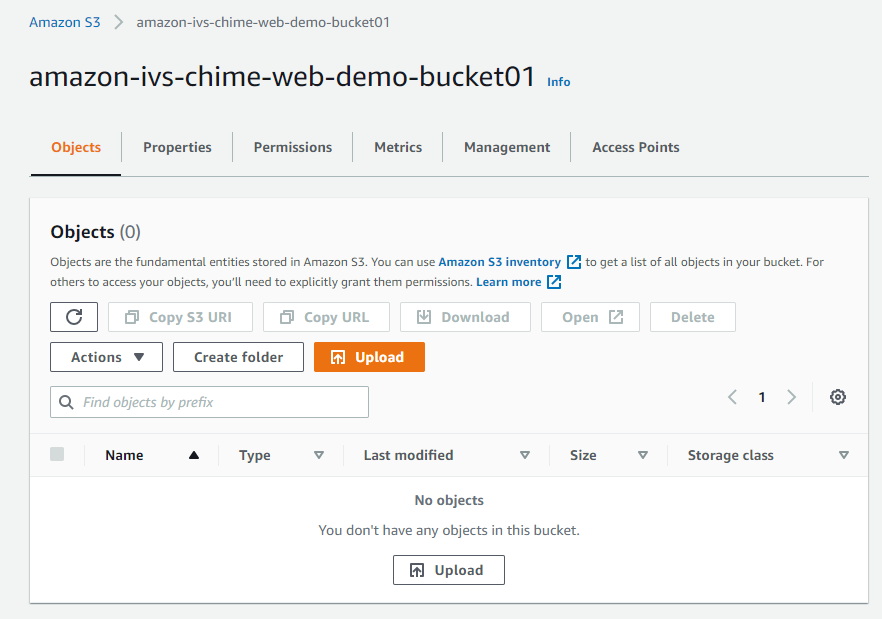This screenshot has height=619, width=882.
Task: Click the breadcrumb chevron separator
Action: 118,23
